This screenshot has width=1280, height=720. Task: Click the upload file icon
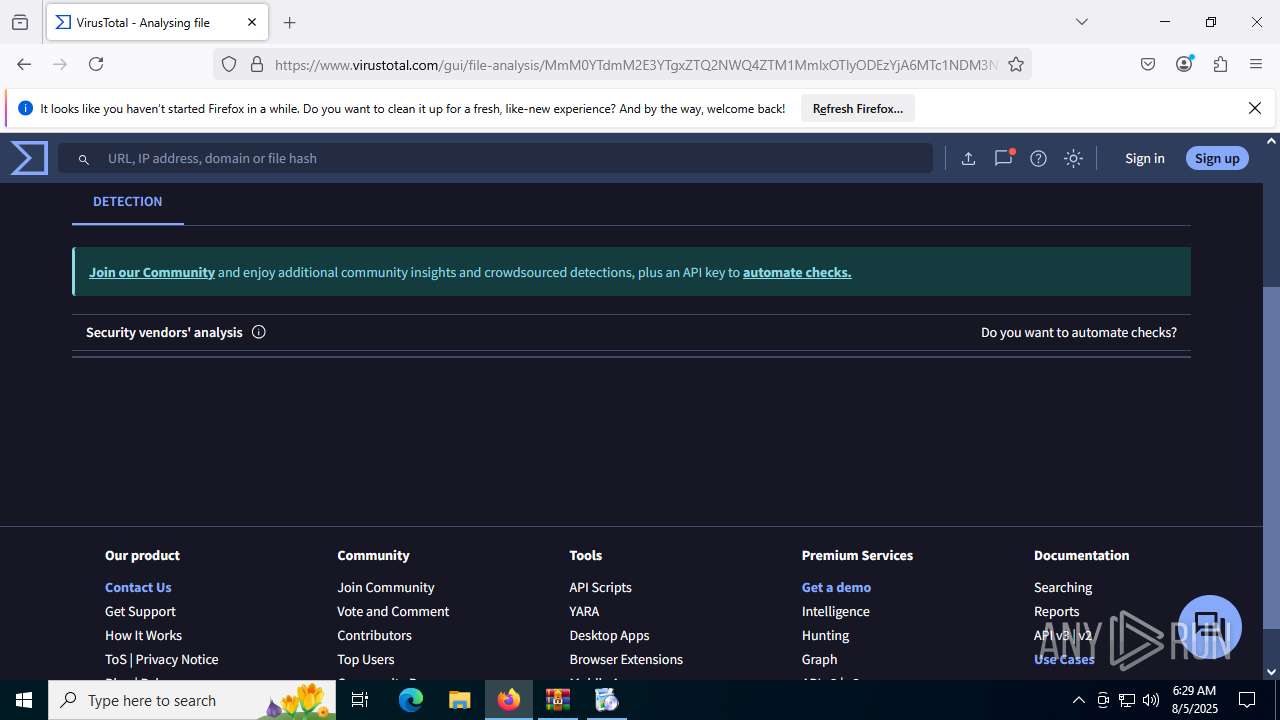[x=968, y=158]
